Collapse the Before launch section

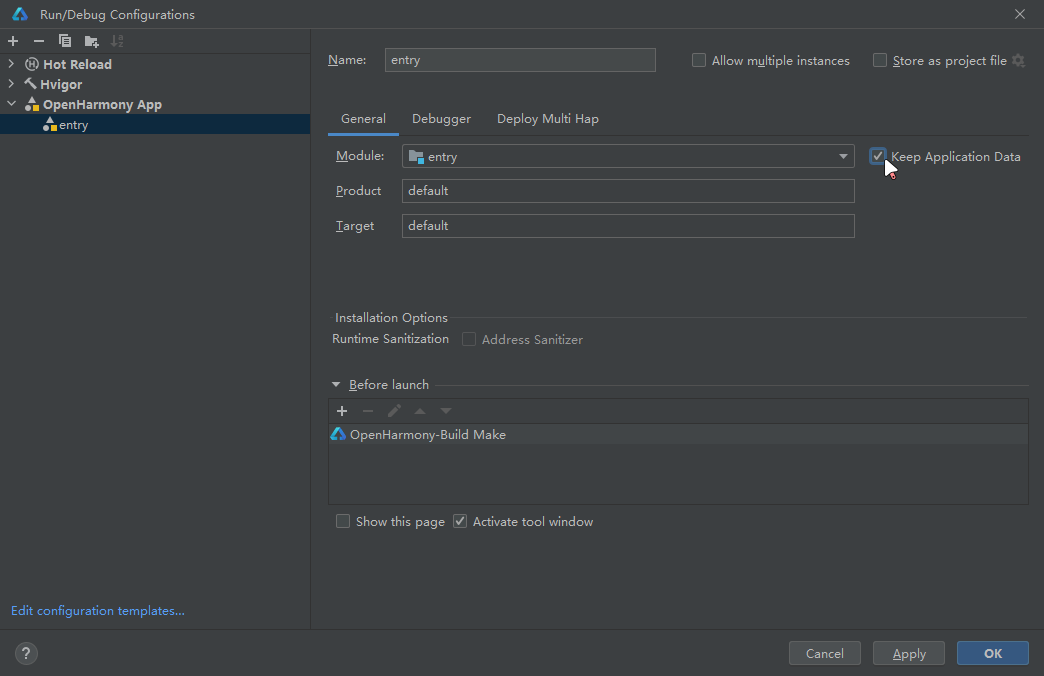coord(336,385)
